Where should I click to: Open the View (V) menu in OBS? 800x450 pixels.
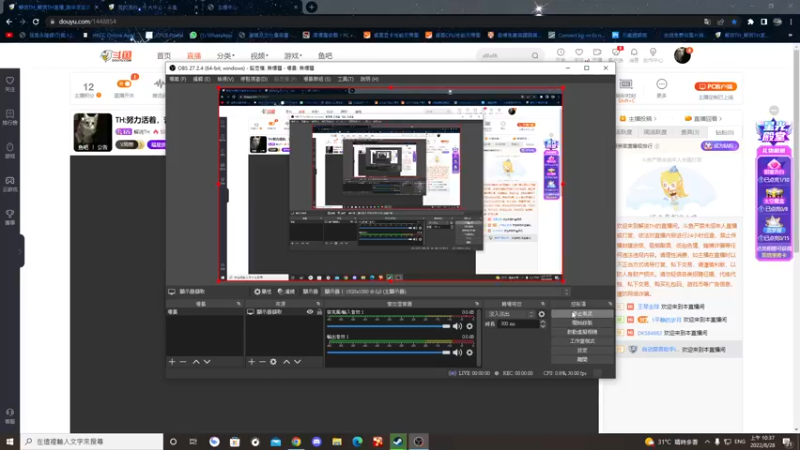tap(226, 79)
